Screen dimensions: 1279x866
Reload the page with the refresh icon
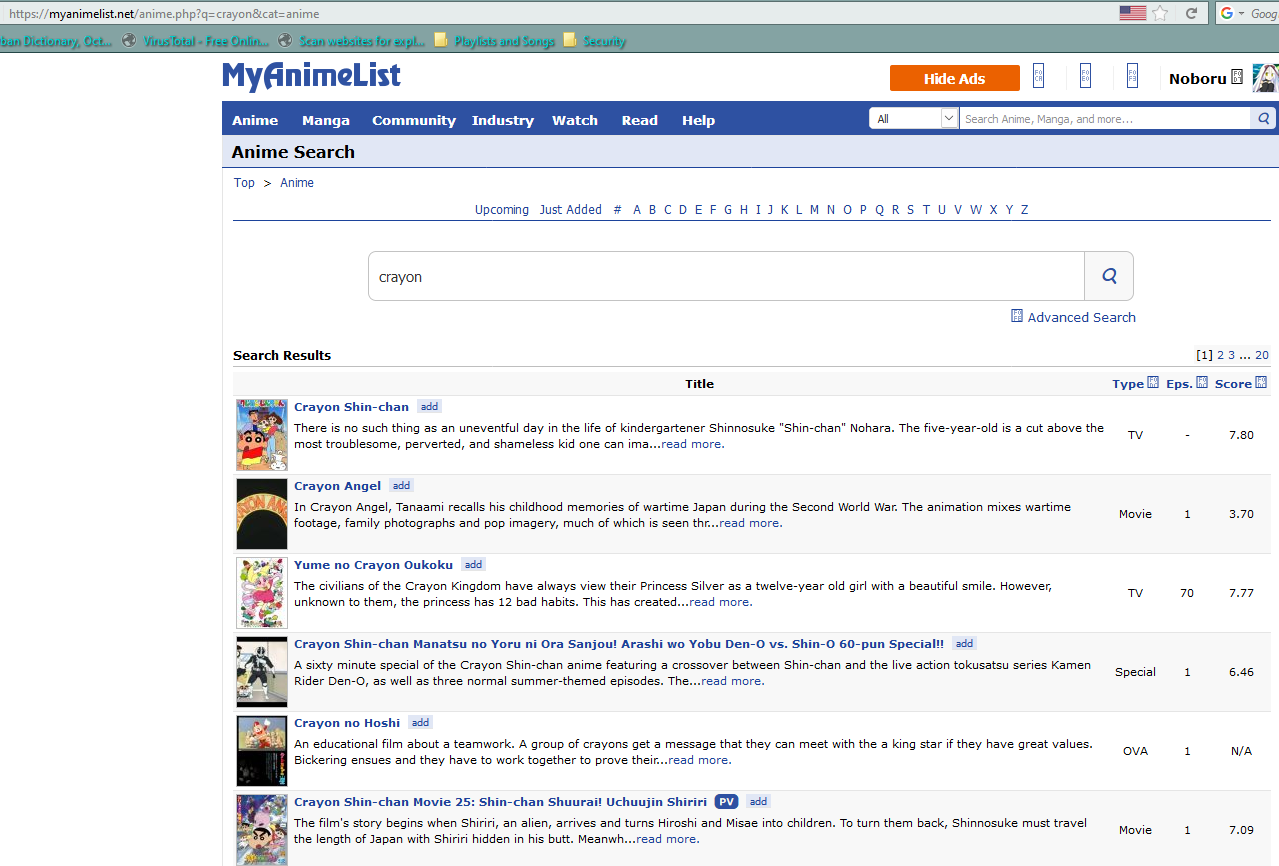pyautogui.click(x=1191, y=13)
